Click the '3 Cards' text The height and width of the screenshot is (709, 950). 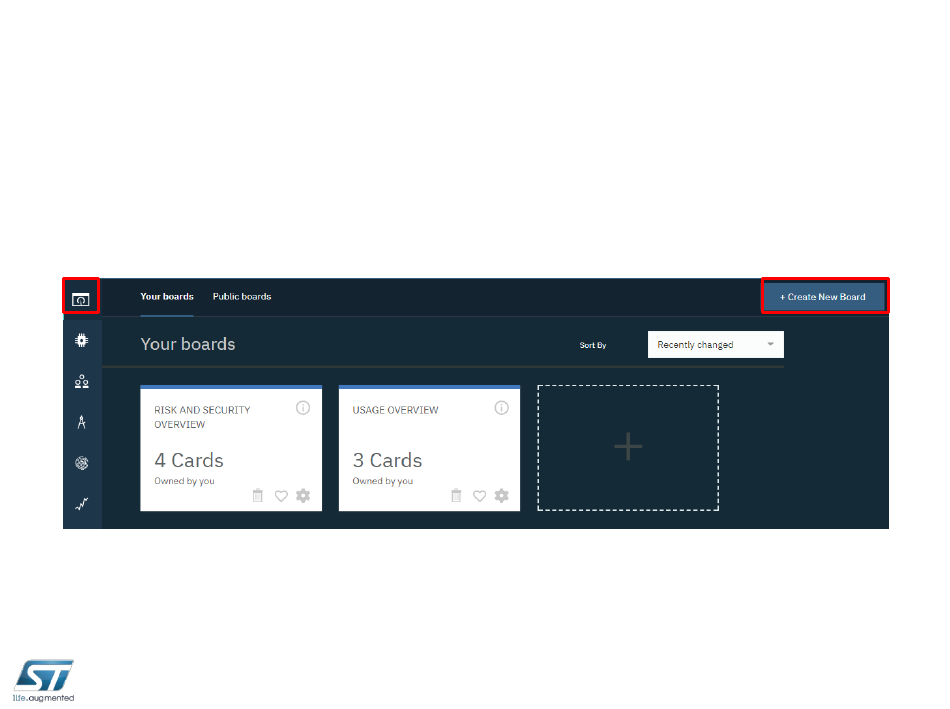coord(387,461)
